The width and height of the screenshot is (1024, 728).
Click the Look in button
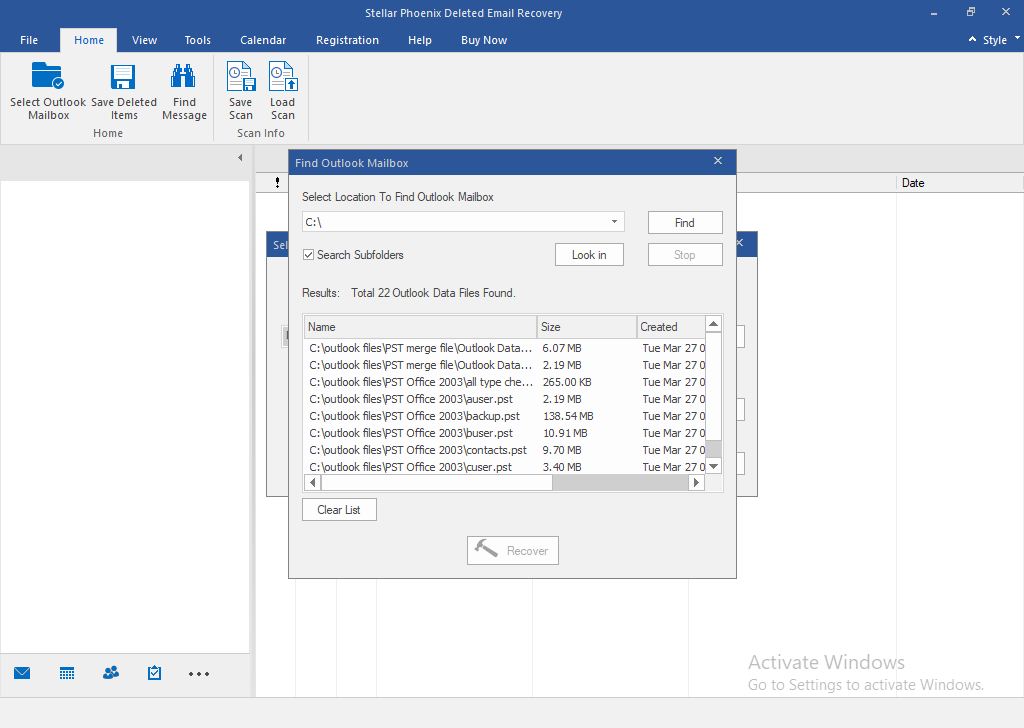tap(589, 255)
